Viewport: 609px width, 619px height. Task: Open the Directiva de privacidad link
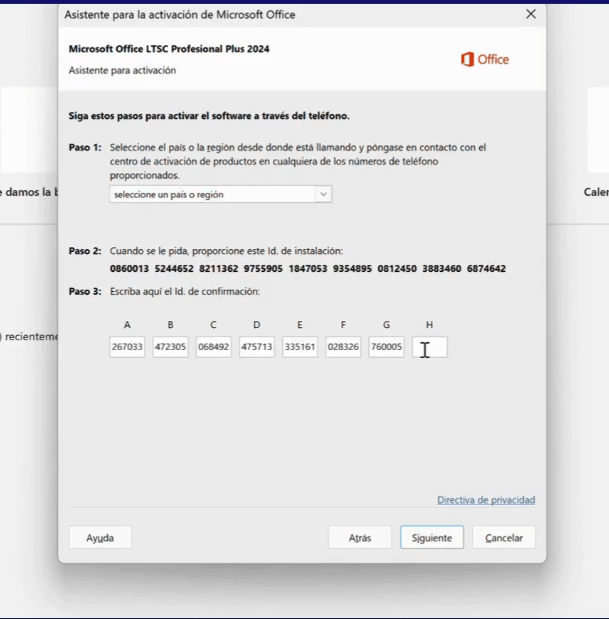[x=486, y=500]
